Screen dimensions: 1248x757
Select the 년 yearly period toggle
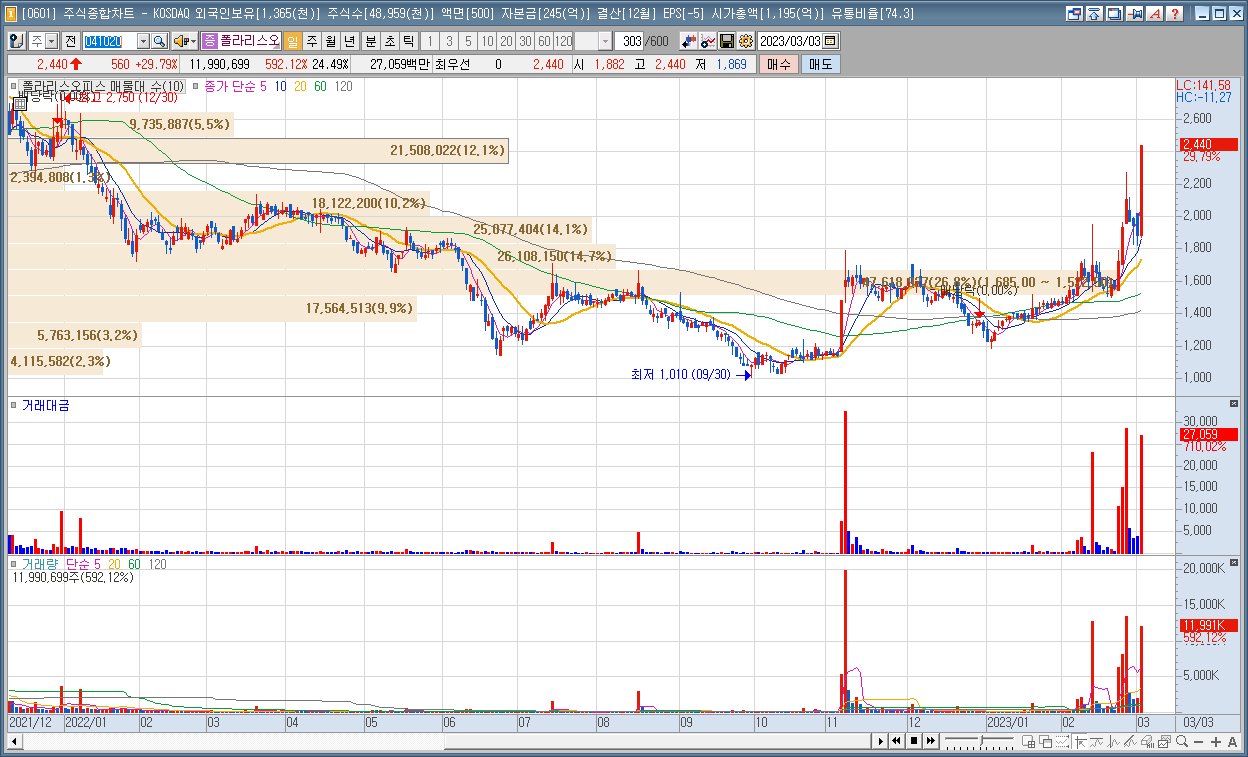point(349,41)
